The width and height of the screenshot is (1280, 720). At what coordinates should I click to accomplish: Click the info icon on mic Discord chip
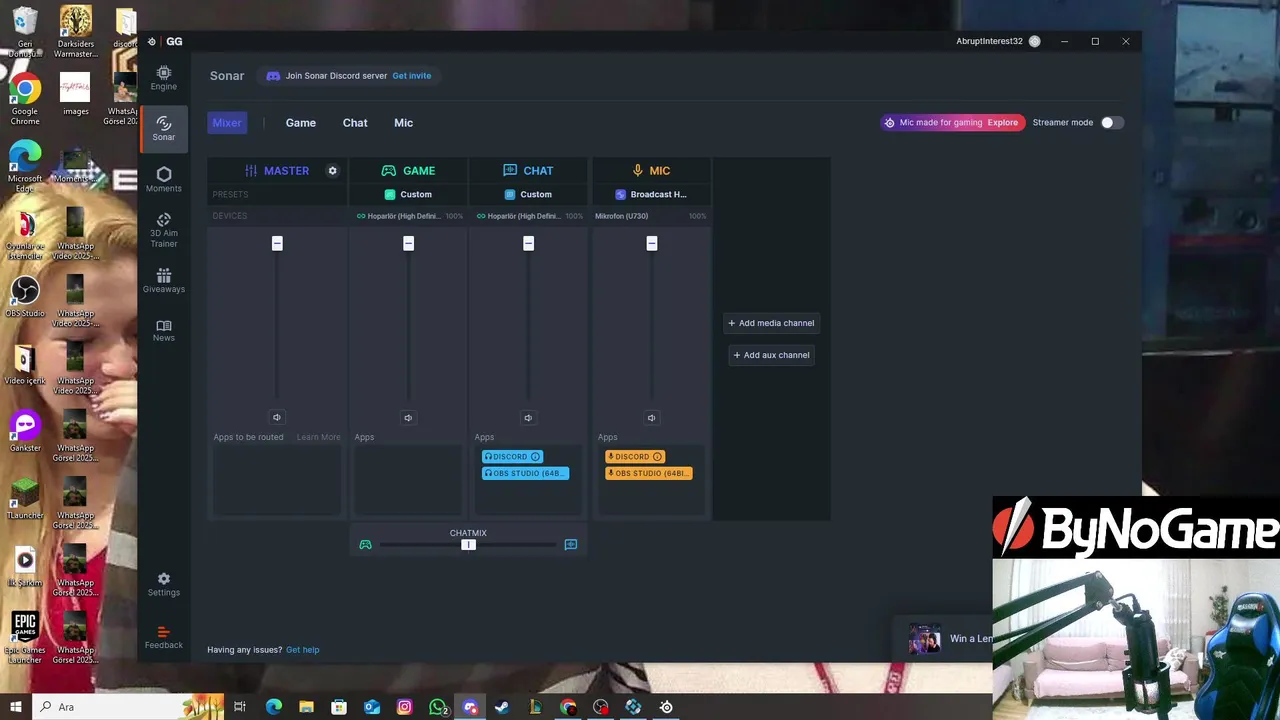pos(657,457)
